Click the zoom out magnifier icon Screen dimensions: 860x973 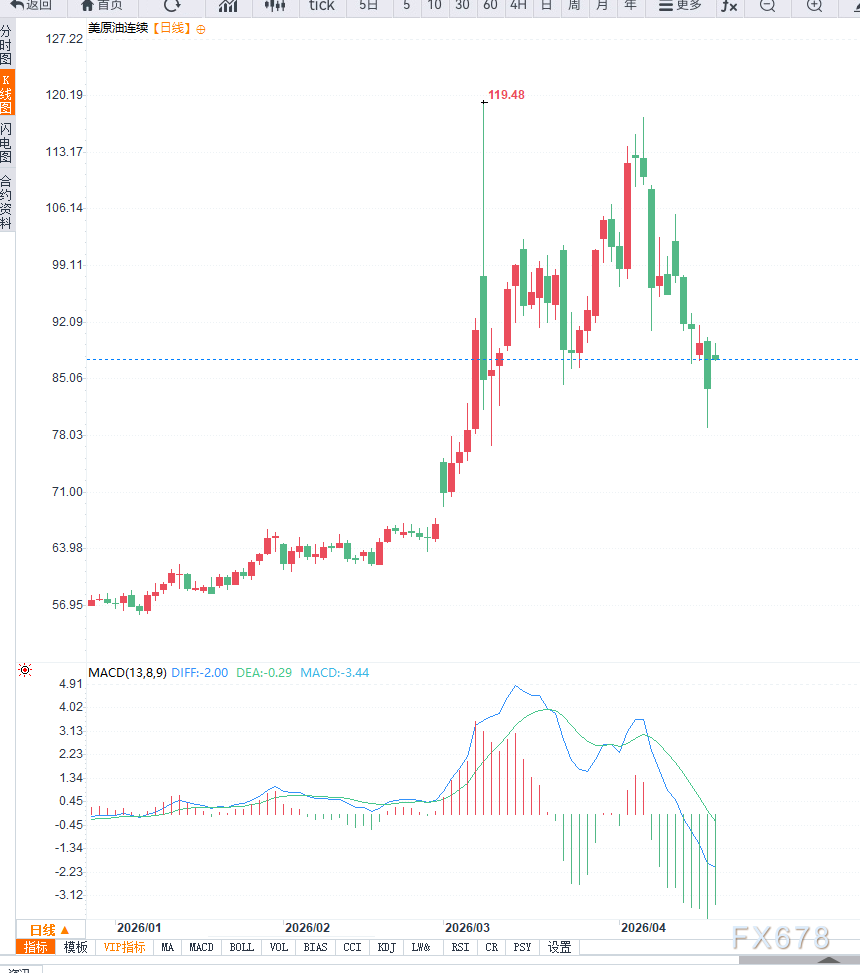[x=767, y=6]
